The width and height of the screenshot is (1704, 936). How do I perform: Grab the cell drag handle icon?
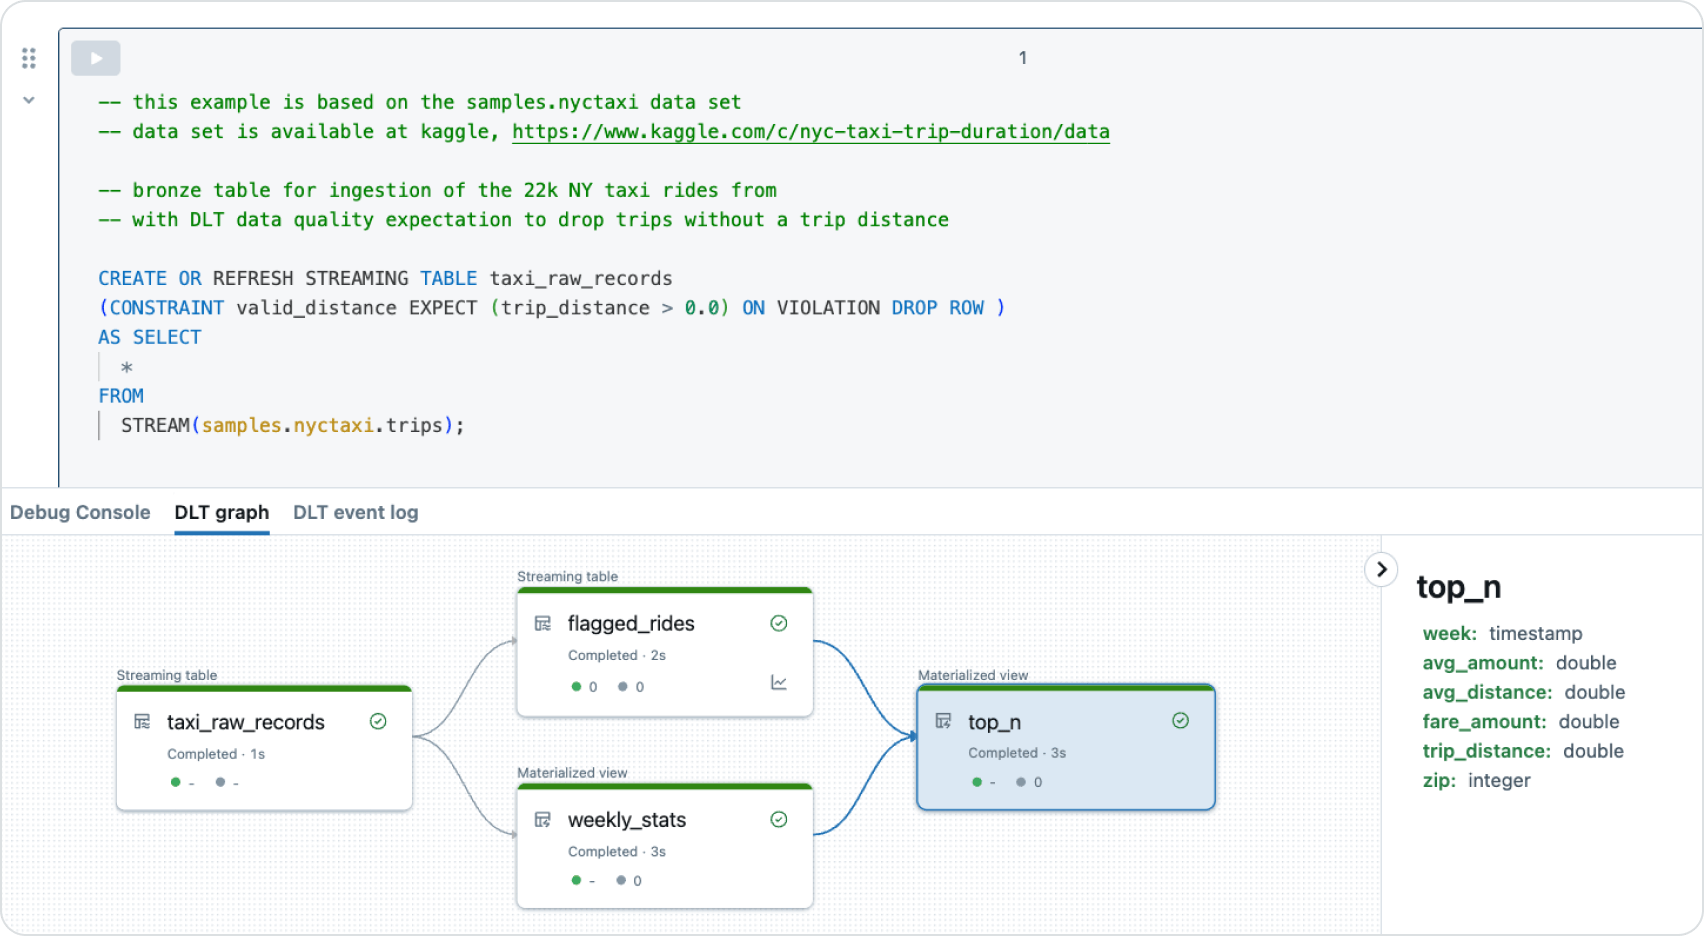pos(29,58)
